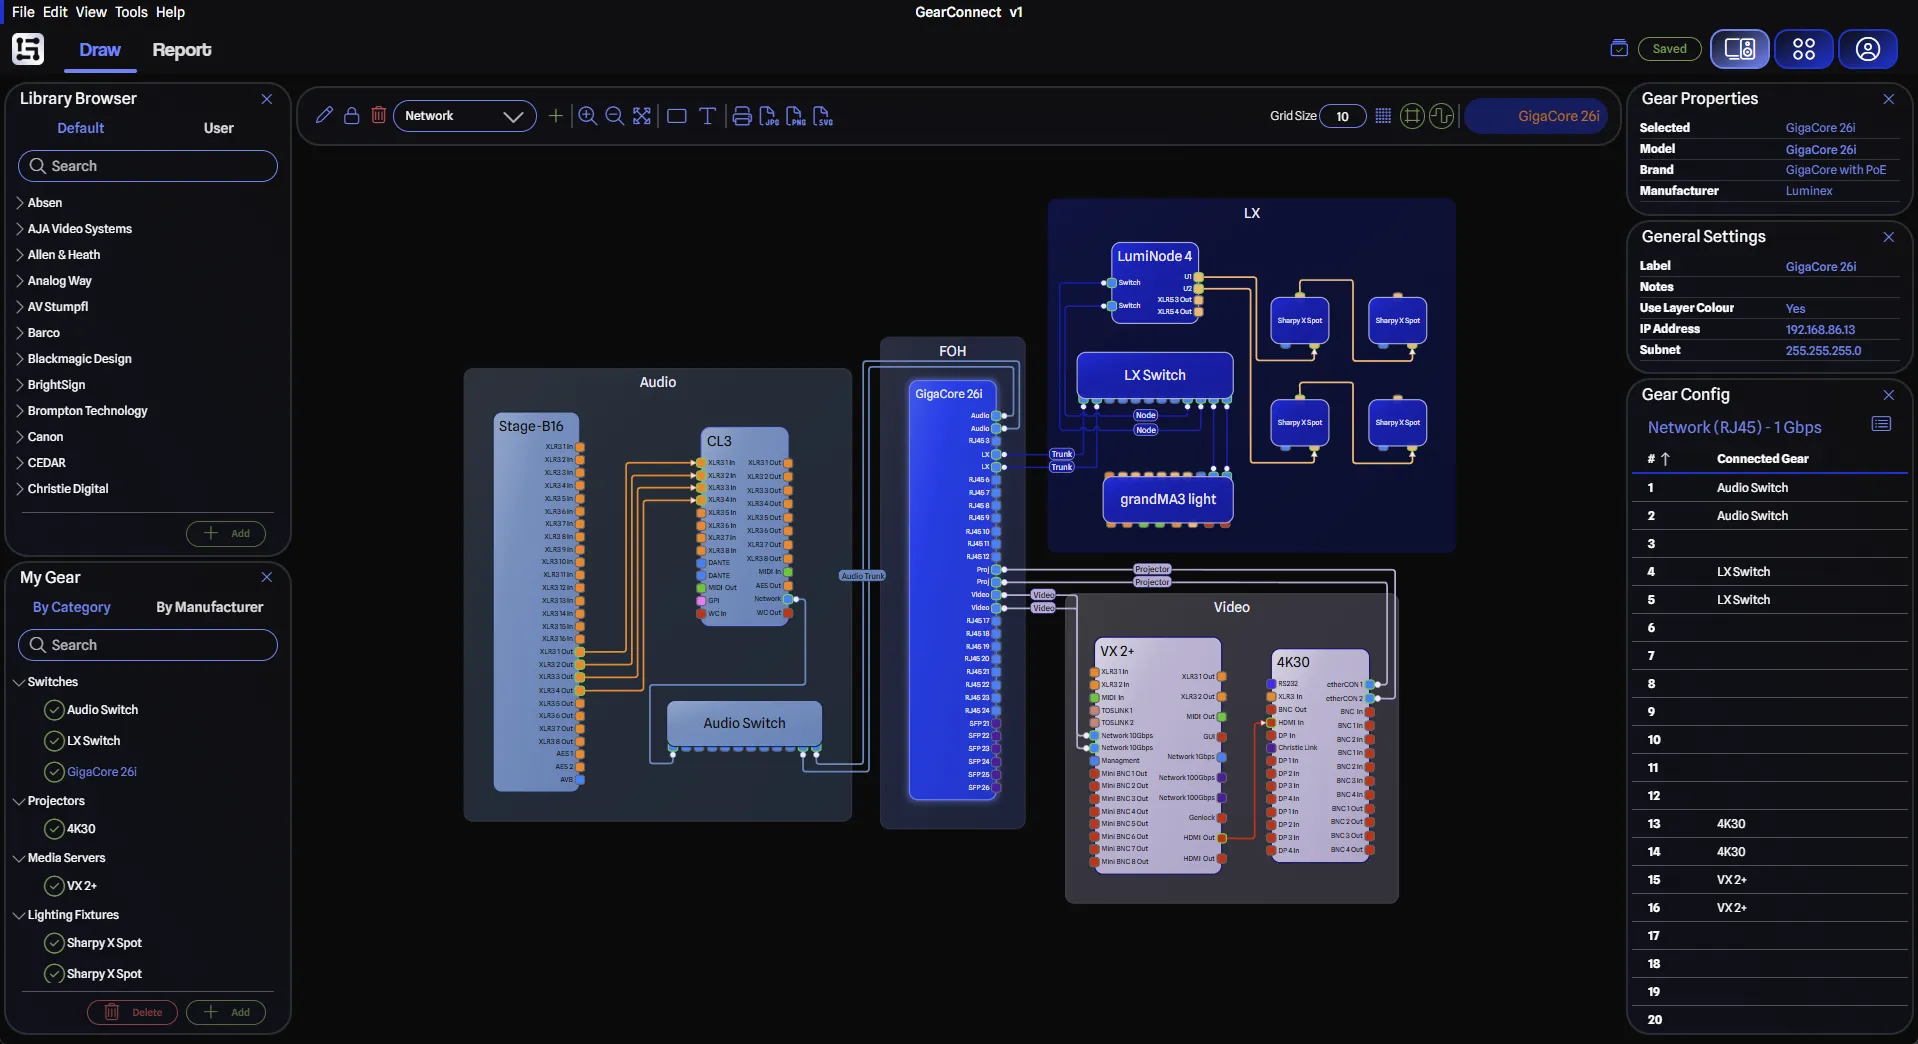This screenshot has width=1918, height=1044.
Task: Open the user account profile button
Action: point(1868,49)
